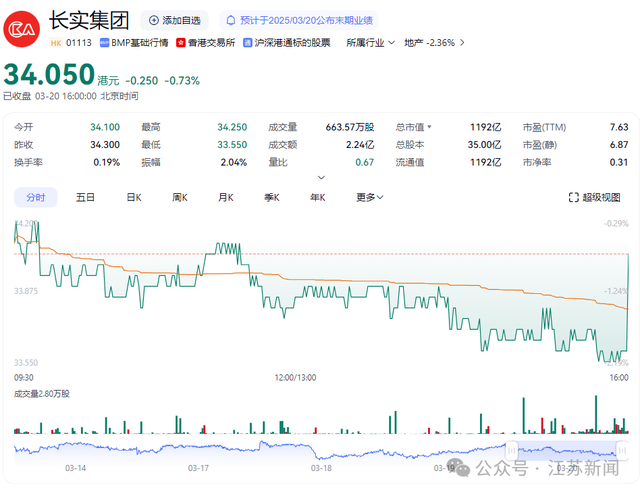The width and height of the screenshot is (640, 494).
Task: Click the 今开 value 34.100
Action: 105,127
